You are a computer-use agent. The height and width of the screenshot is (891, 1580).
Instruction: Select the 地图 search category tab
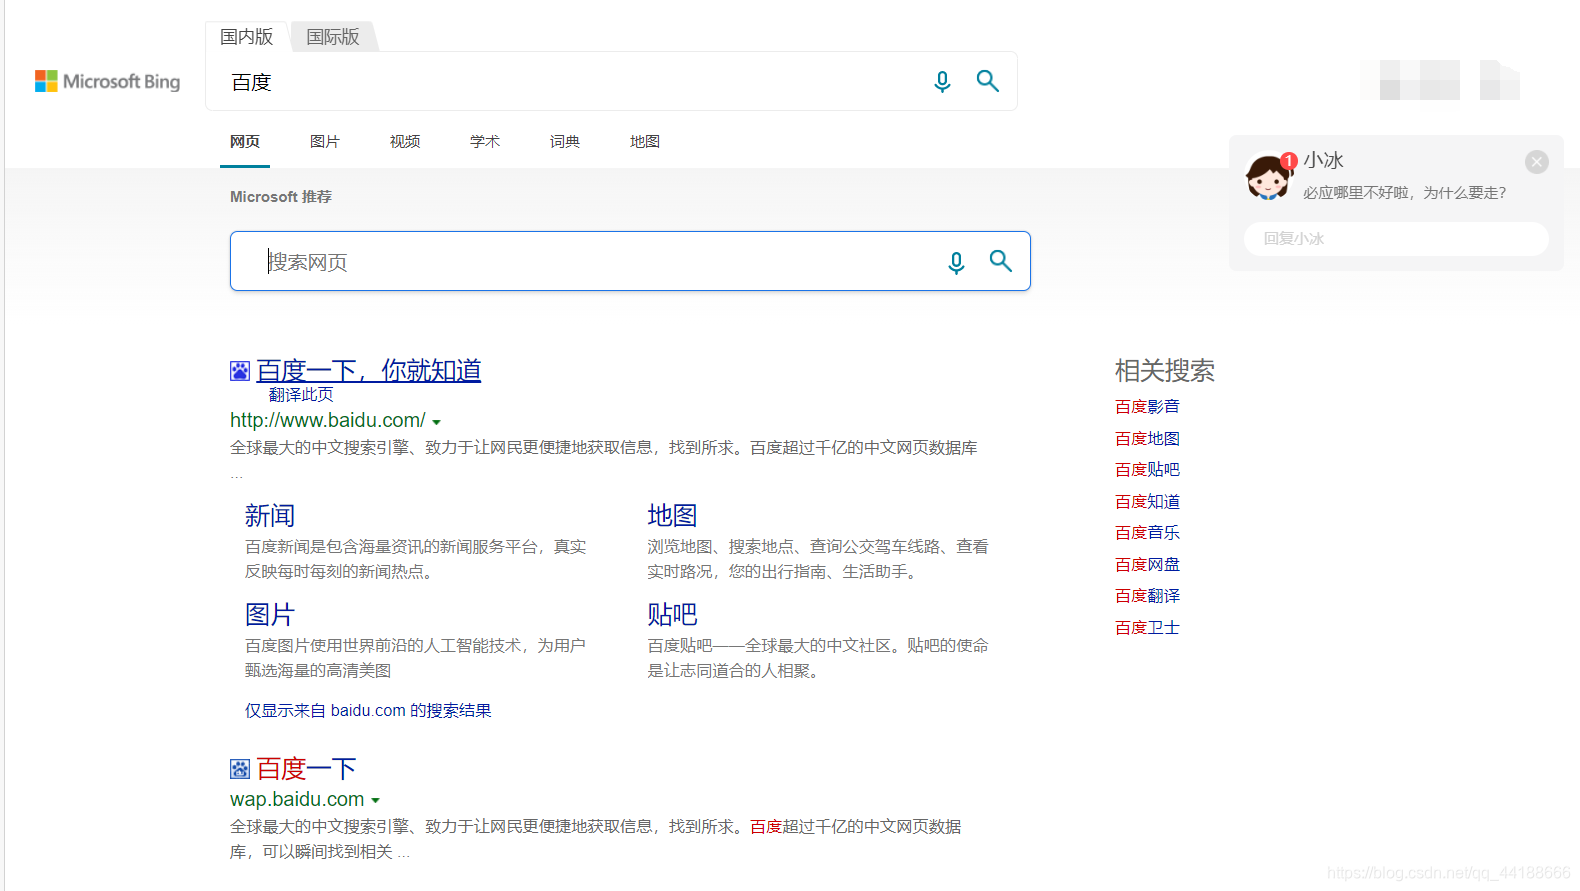[645, 142]
